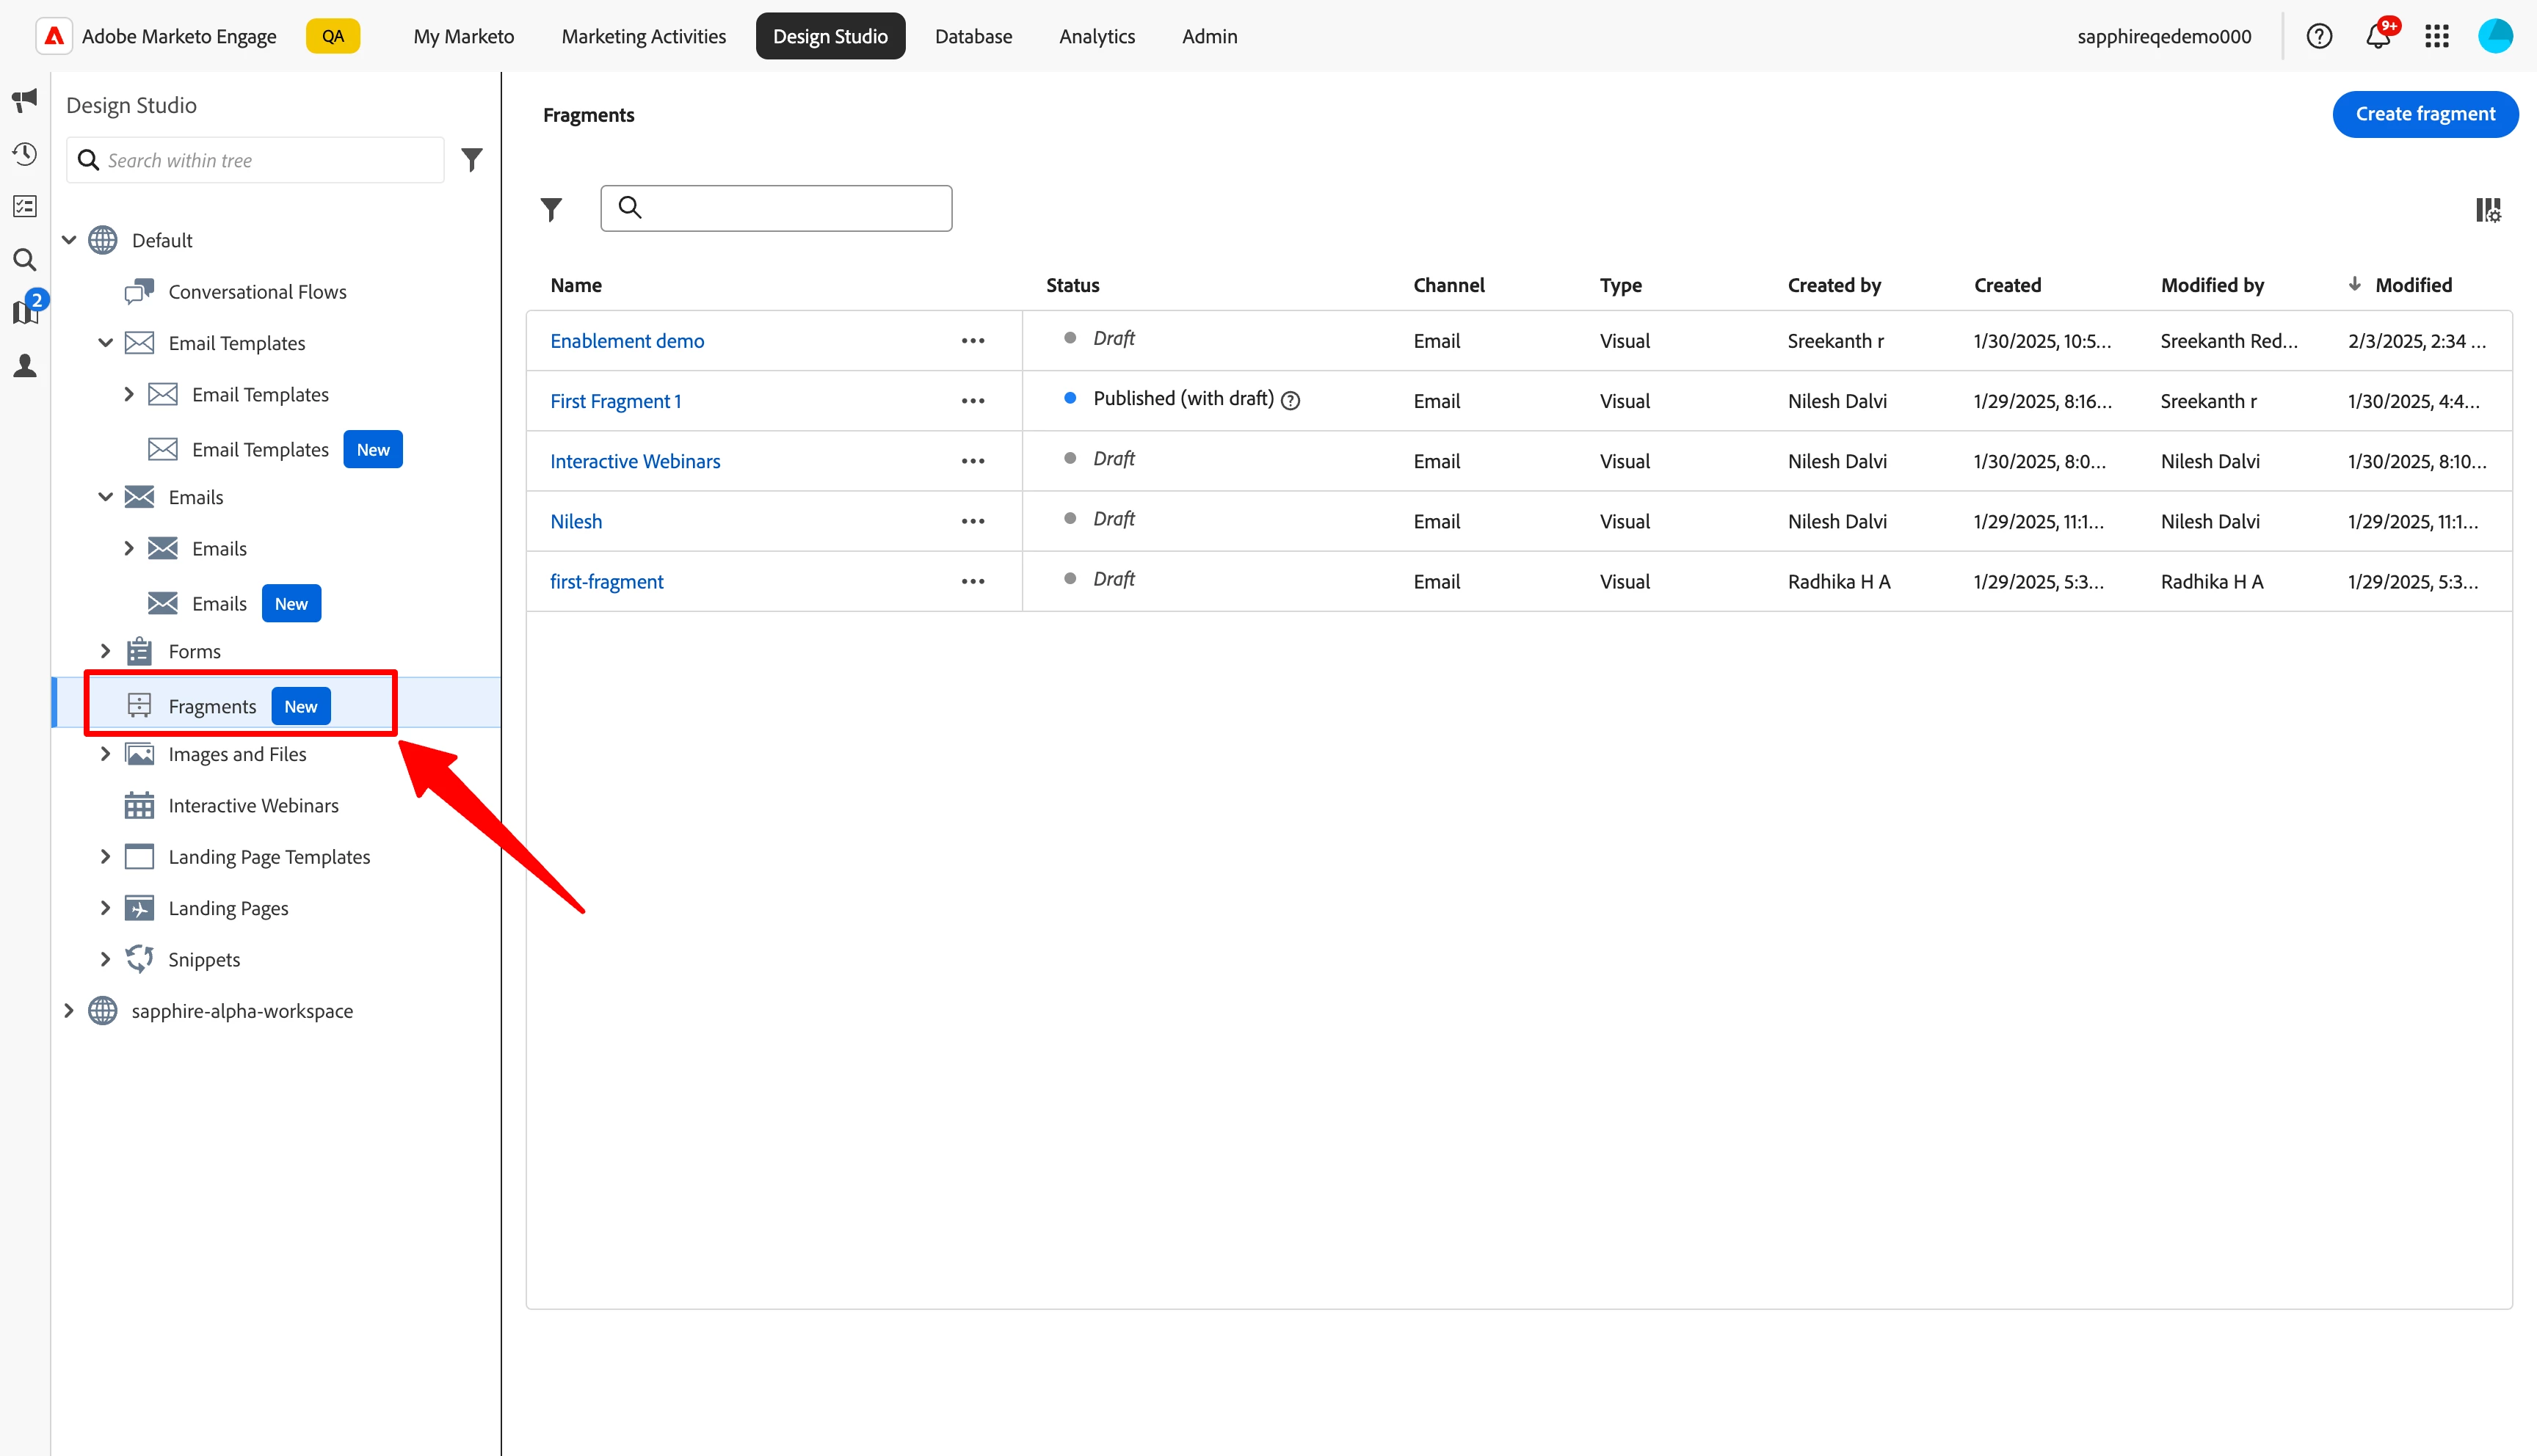Open the Analytics tab
Image resolution: width=2537 pixels, height=1456 pixels.
(x=1096, y=37)
